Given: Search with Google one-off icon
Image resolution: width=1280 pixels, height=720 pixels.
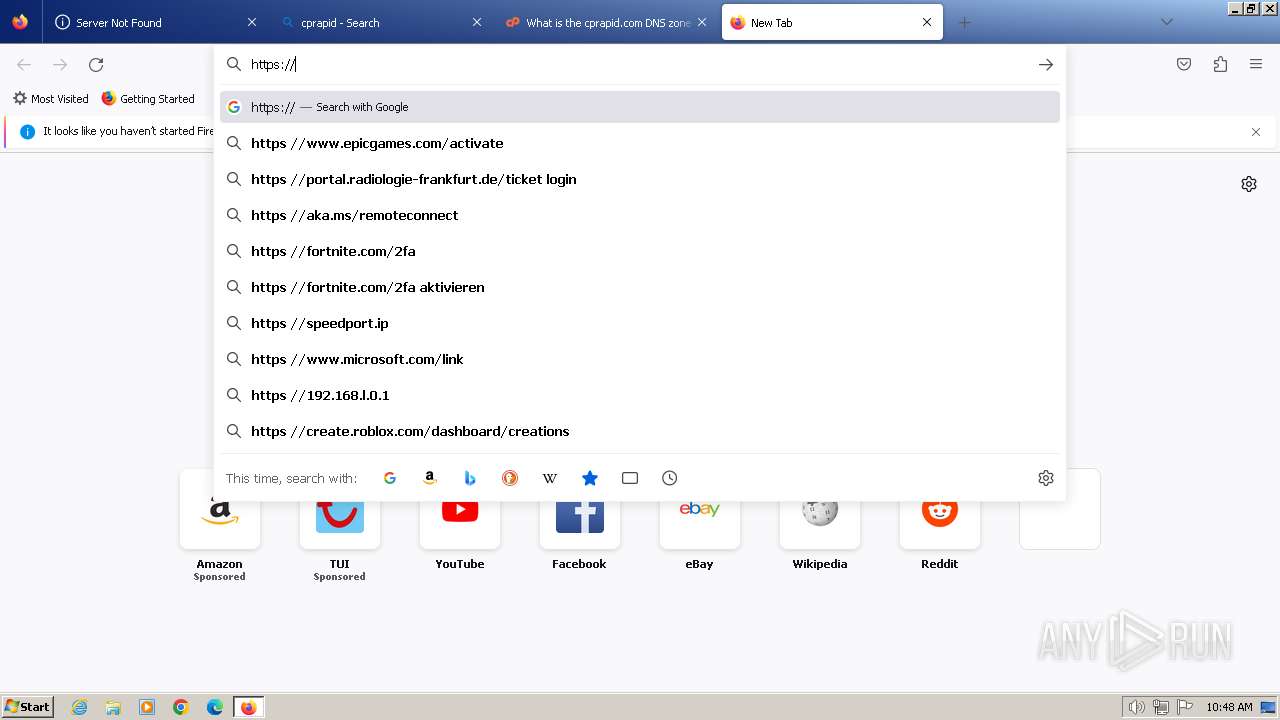Looking at the screenshot, I should point(390,478).
